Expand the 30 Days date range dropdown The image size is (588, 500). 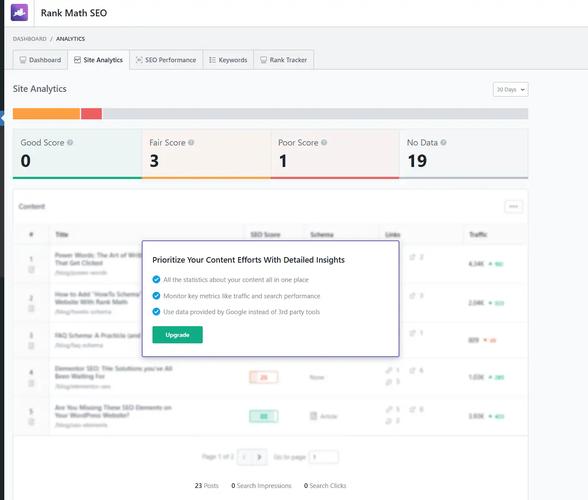coord(510,89)
